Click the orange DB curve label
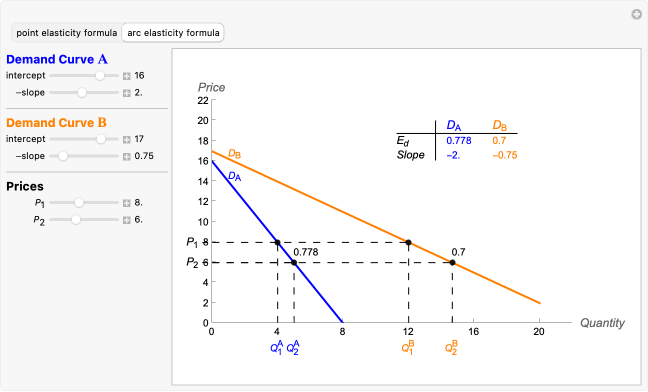648x392 pixels. point(235,154)
